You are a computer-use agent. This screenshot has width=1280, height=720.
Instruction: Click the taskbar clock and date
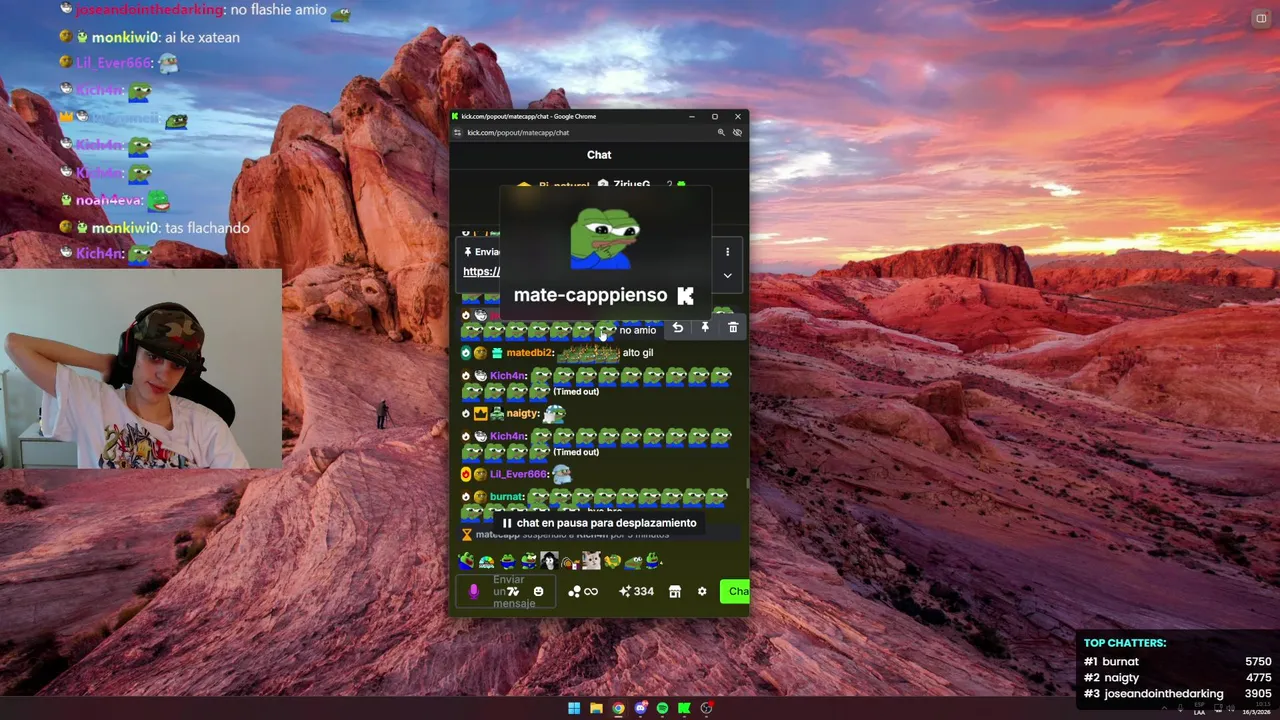1255,709
